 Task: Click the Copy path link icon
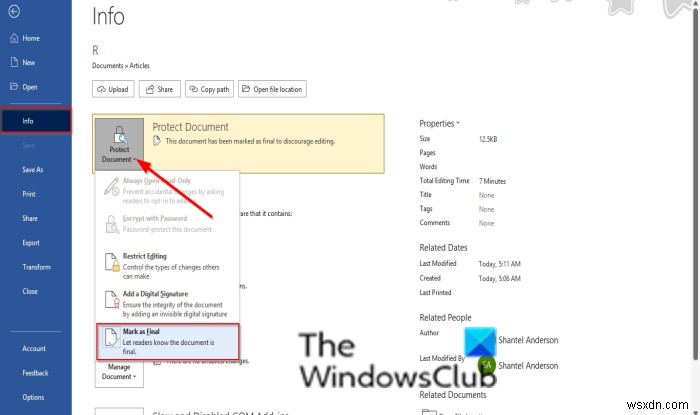(x=193, y=89)
